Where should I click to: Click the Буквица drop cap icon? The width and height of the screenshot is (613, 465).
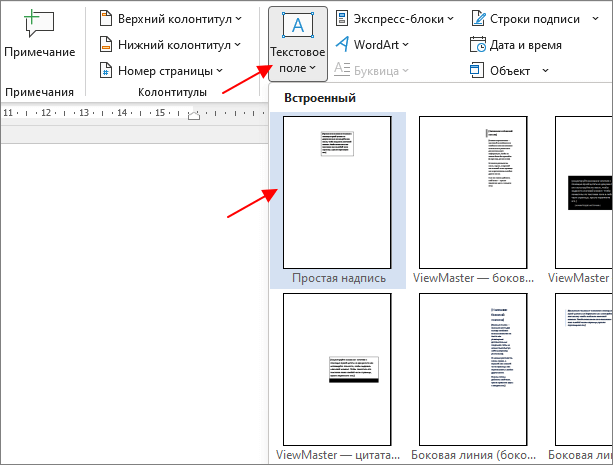[x=342, y=70]
